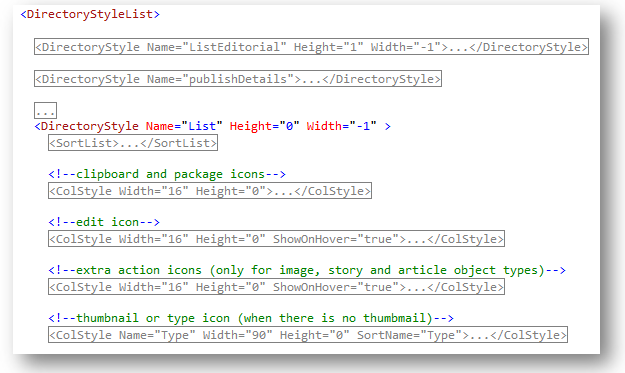Click the edit icon comment line
Image resolution: width=625 pixels, height=373 pixels.
(x=104, y=222)
